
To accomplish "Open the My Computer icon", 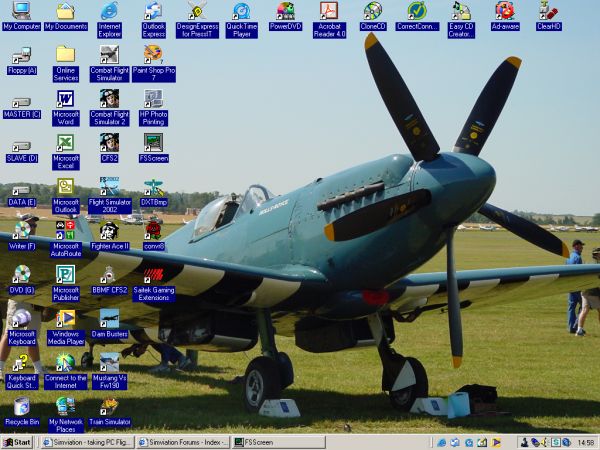I will coord(21,11).
